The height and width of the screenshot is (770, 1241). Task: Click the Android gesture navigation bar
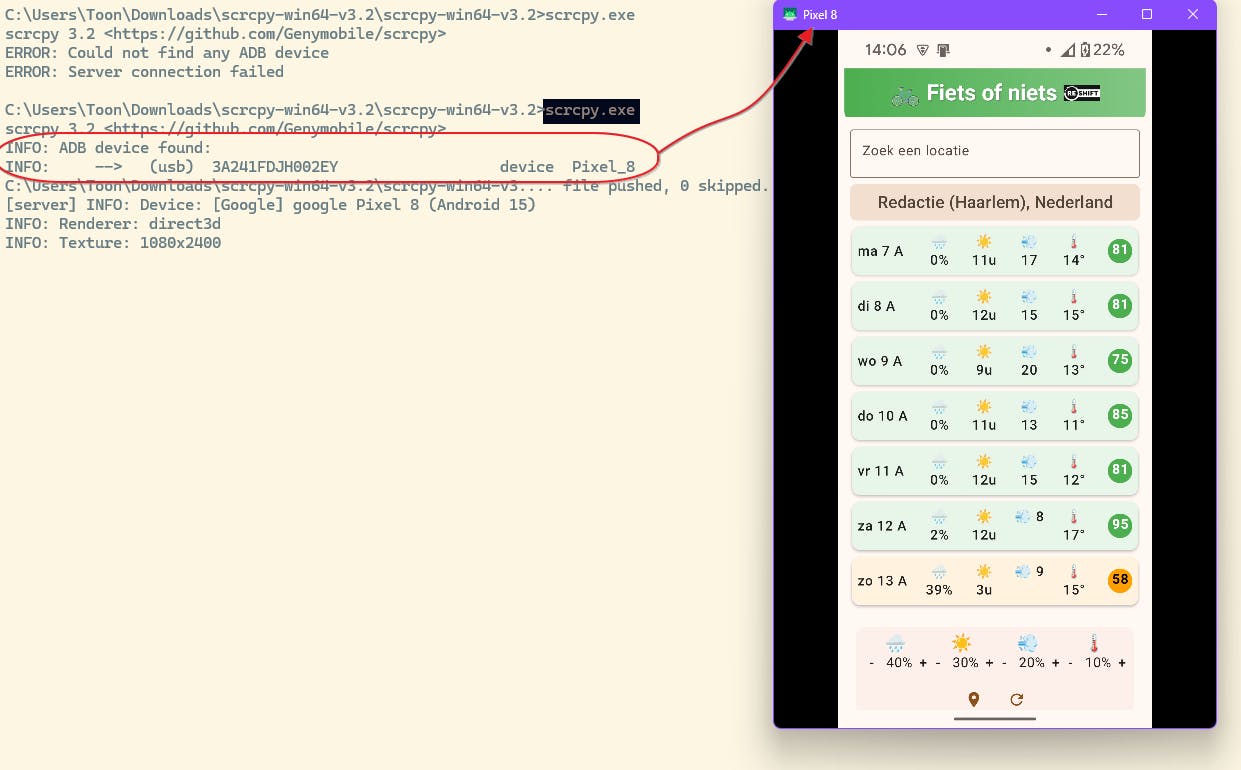995,718
